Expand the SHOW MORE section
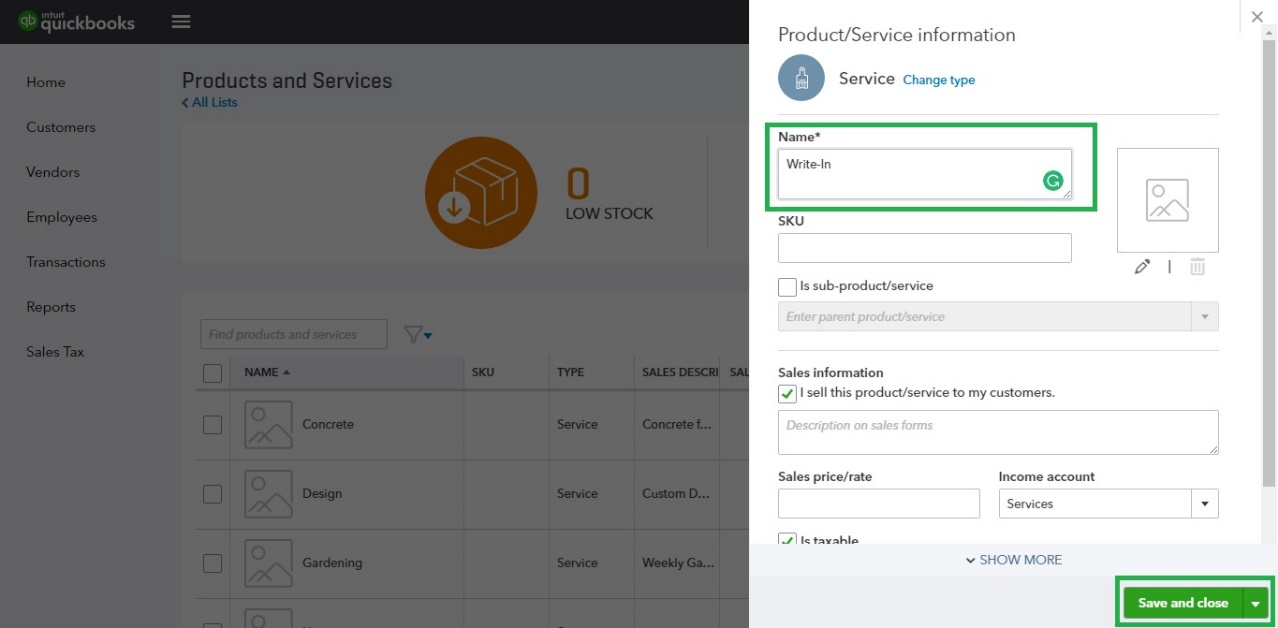 pyautogui.click(x=1013, y=560)
